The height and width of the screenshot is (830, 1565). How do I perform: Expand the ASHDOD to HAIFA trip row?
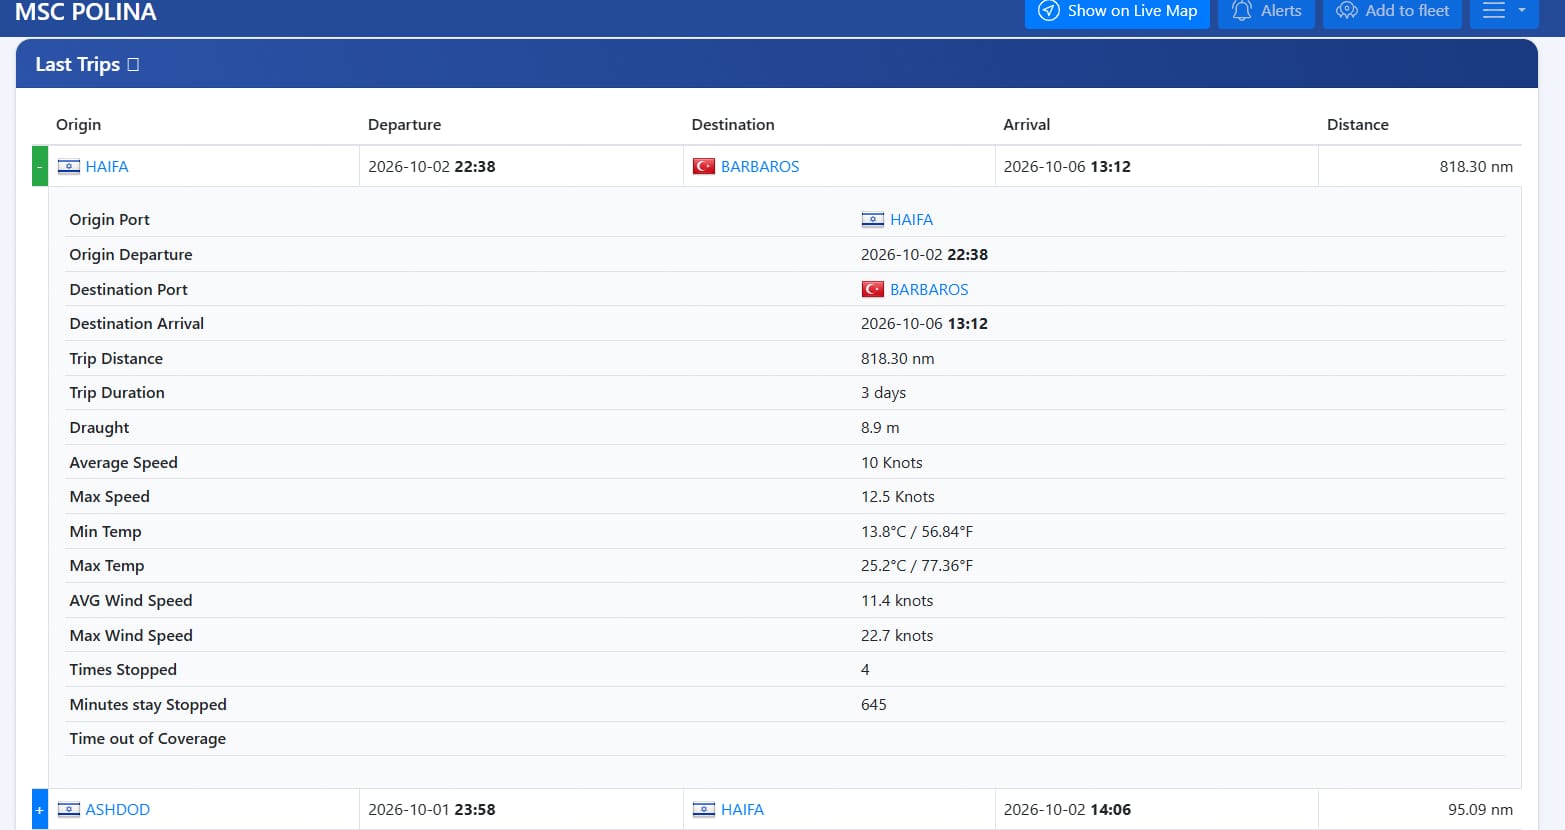click(40, 809)
